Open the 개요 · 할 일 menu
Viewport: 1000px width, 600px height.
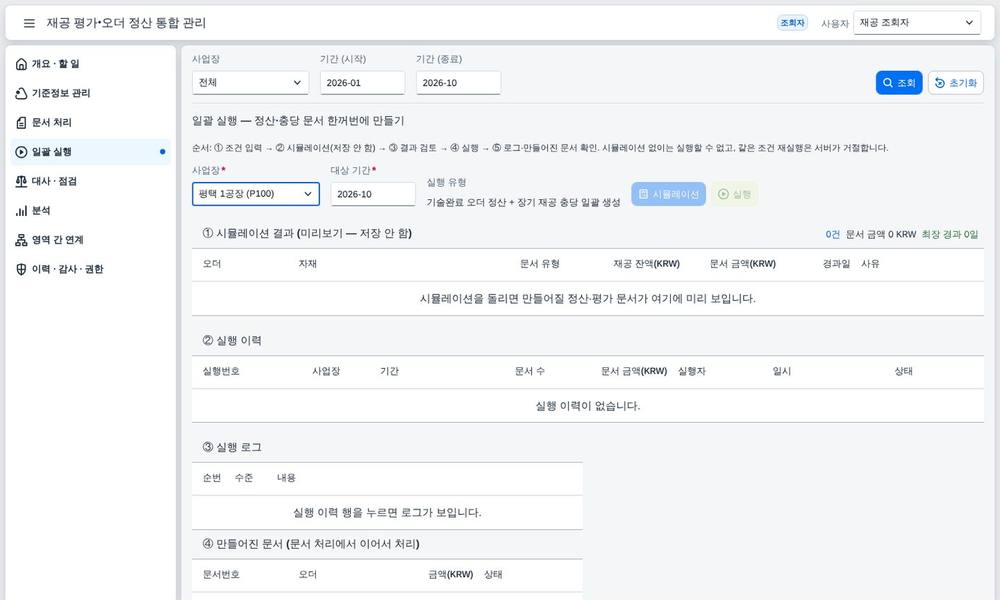[x=91, y=64]
